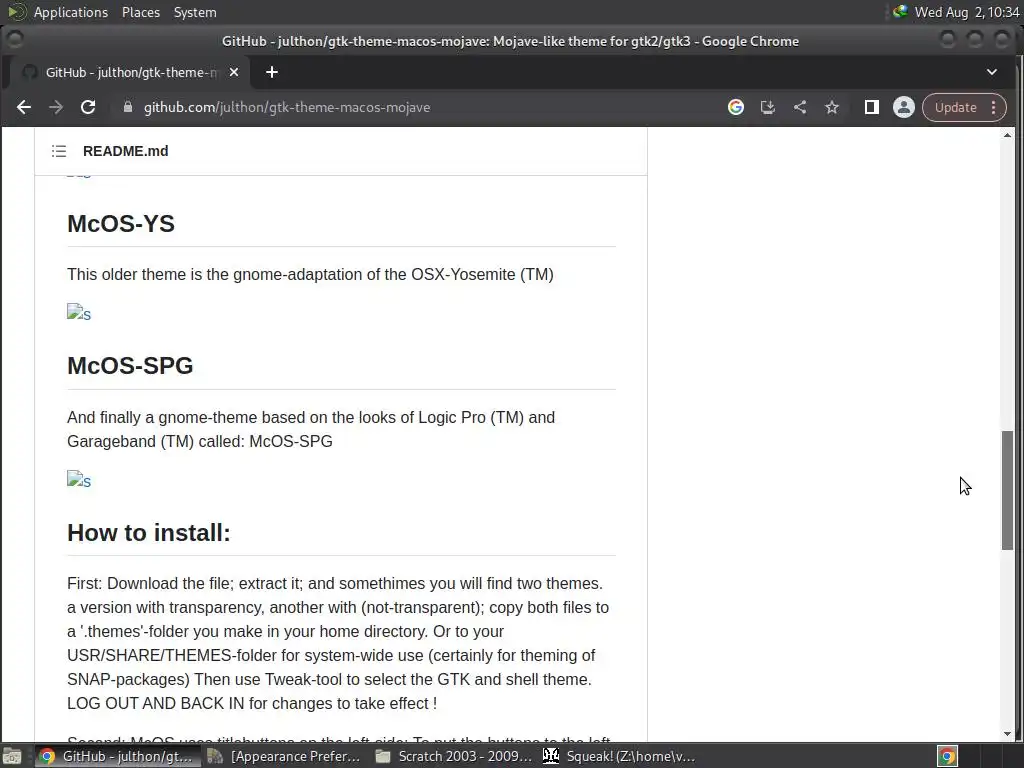Click the page vertical scrollbar thumb
The height and width of the screenshot is (768, 1024).
tap(1008, 490)
